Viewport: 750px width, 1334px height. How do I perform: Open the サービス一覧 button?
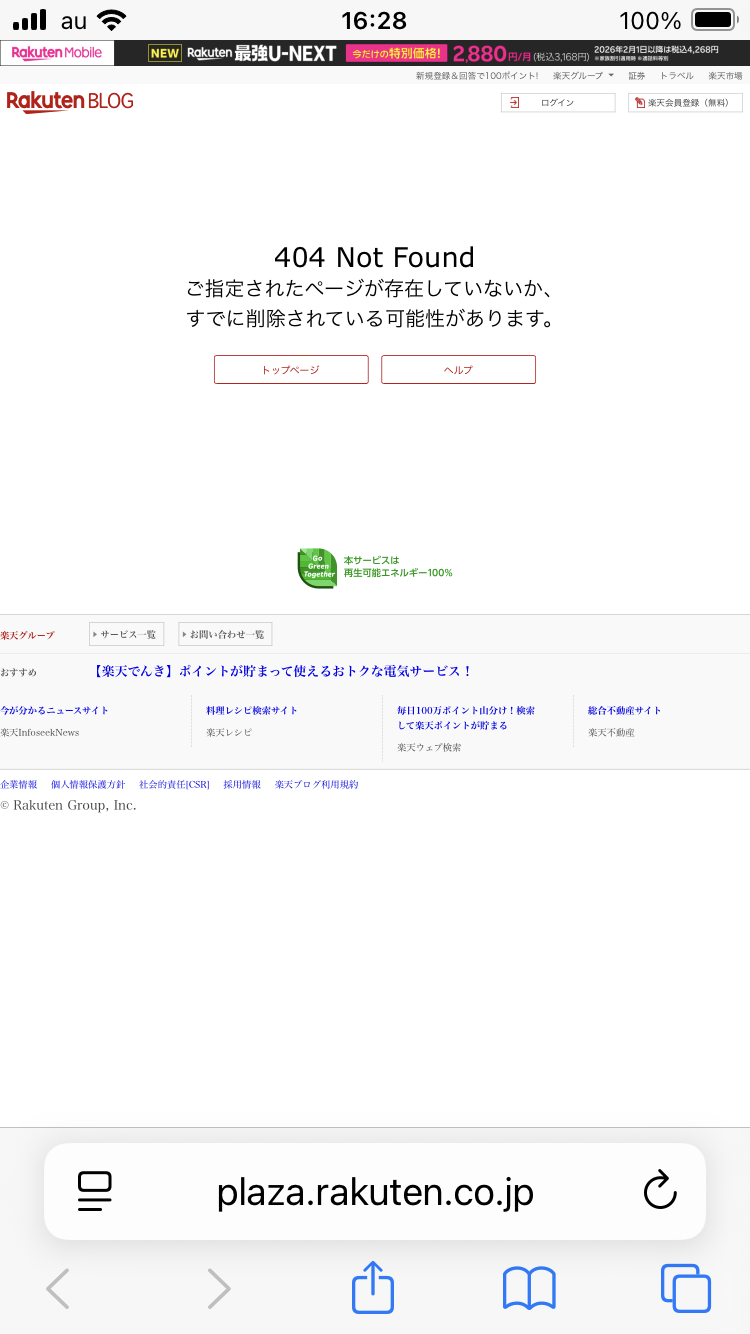[126, 634]
